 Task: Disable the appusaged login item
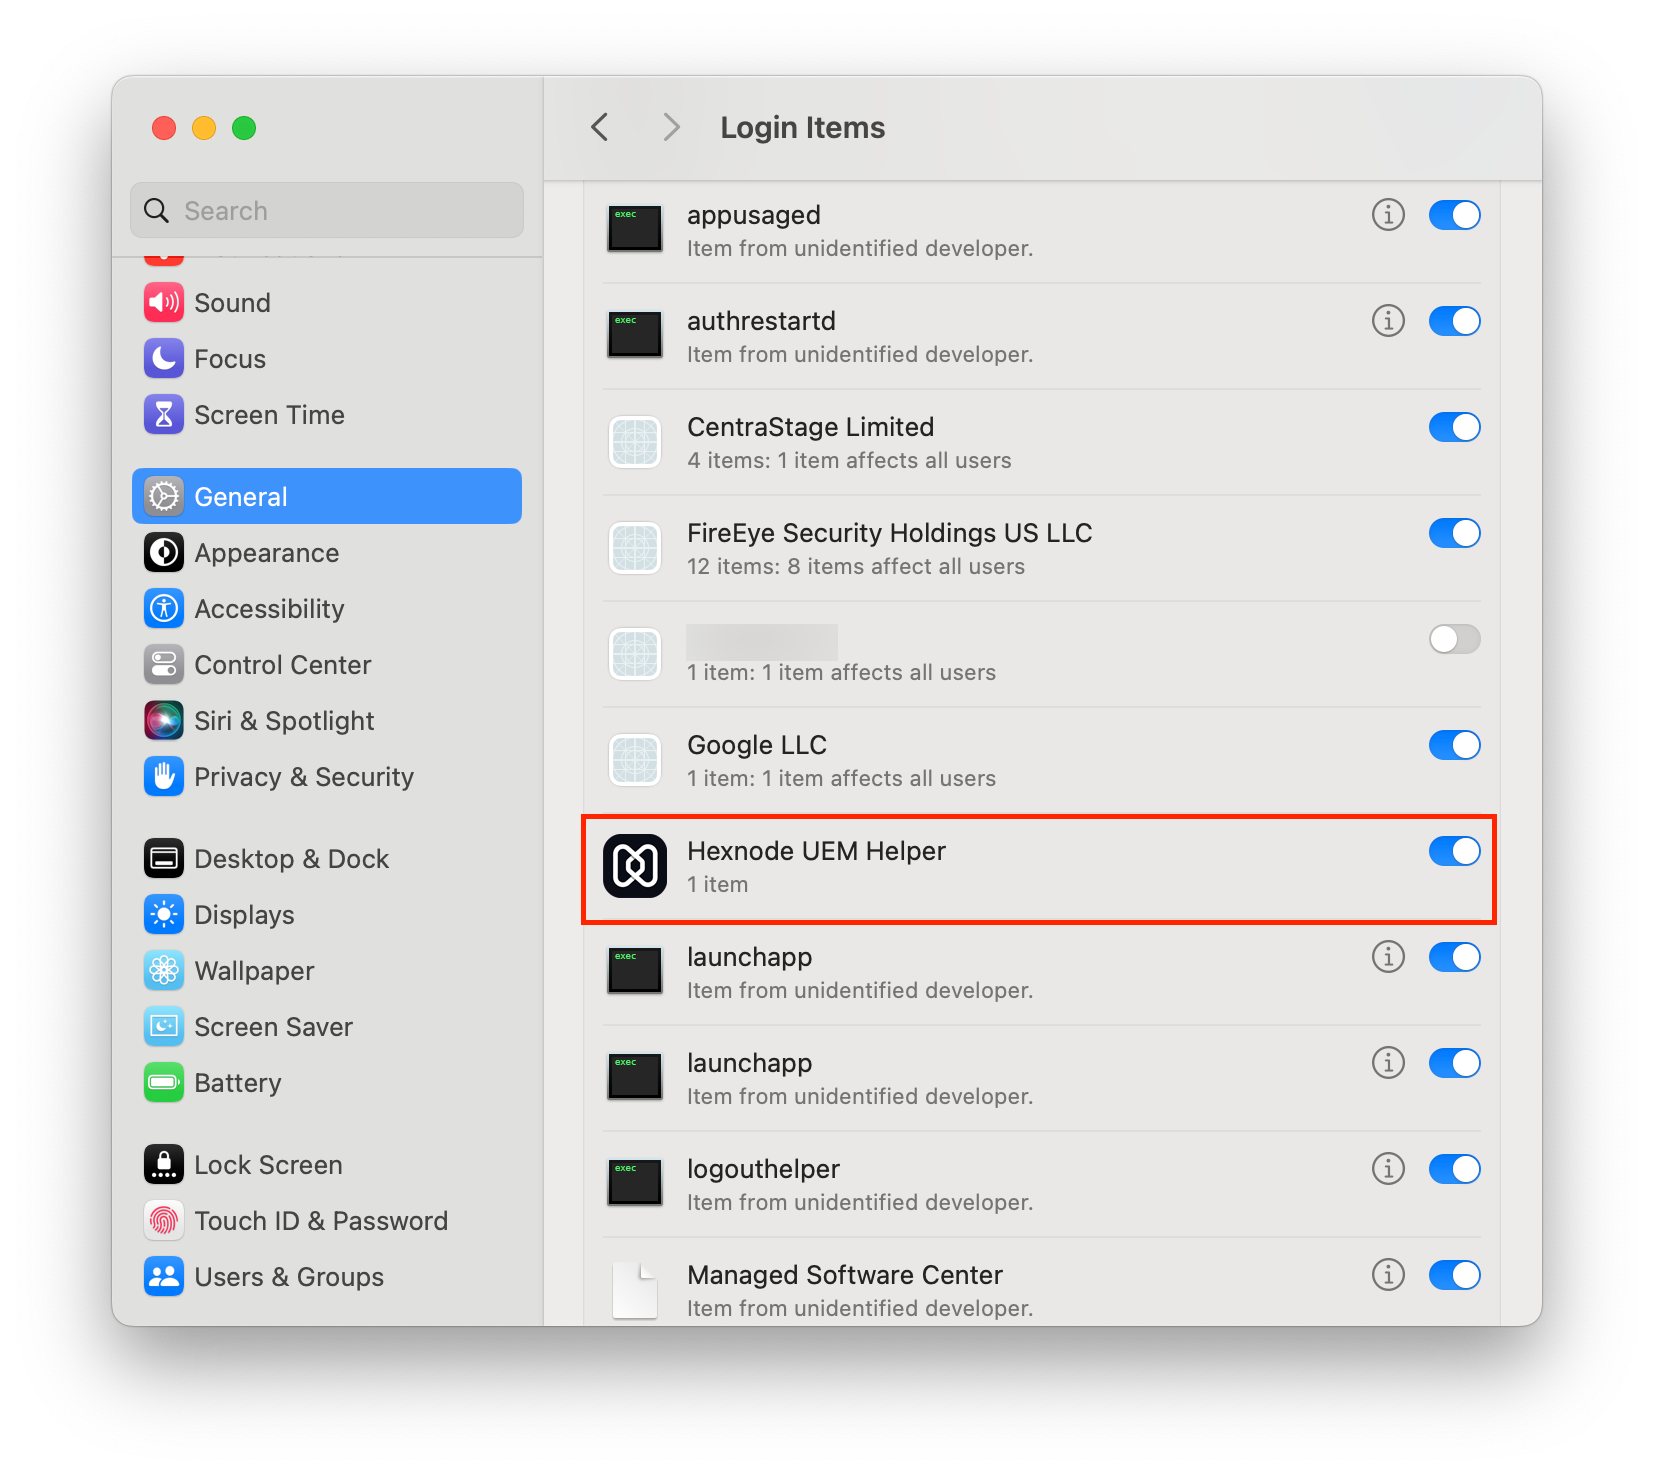[1455, 215]
